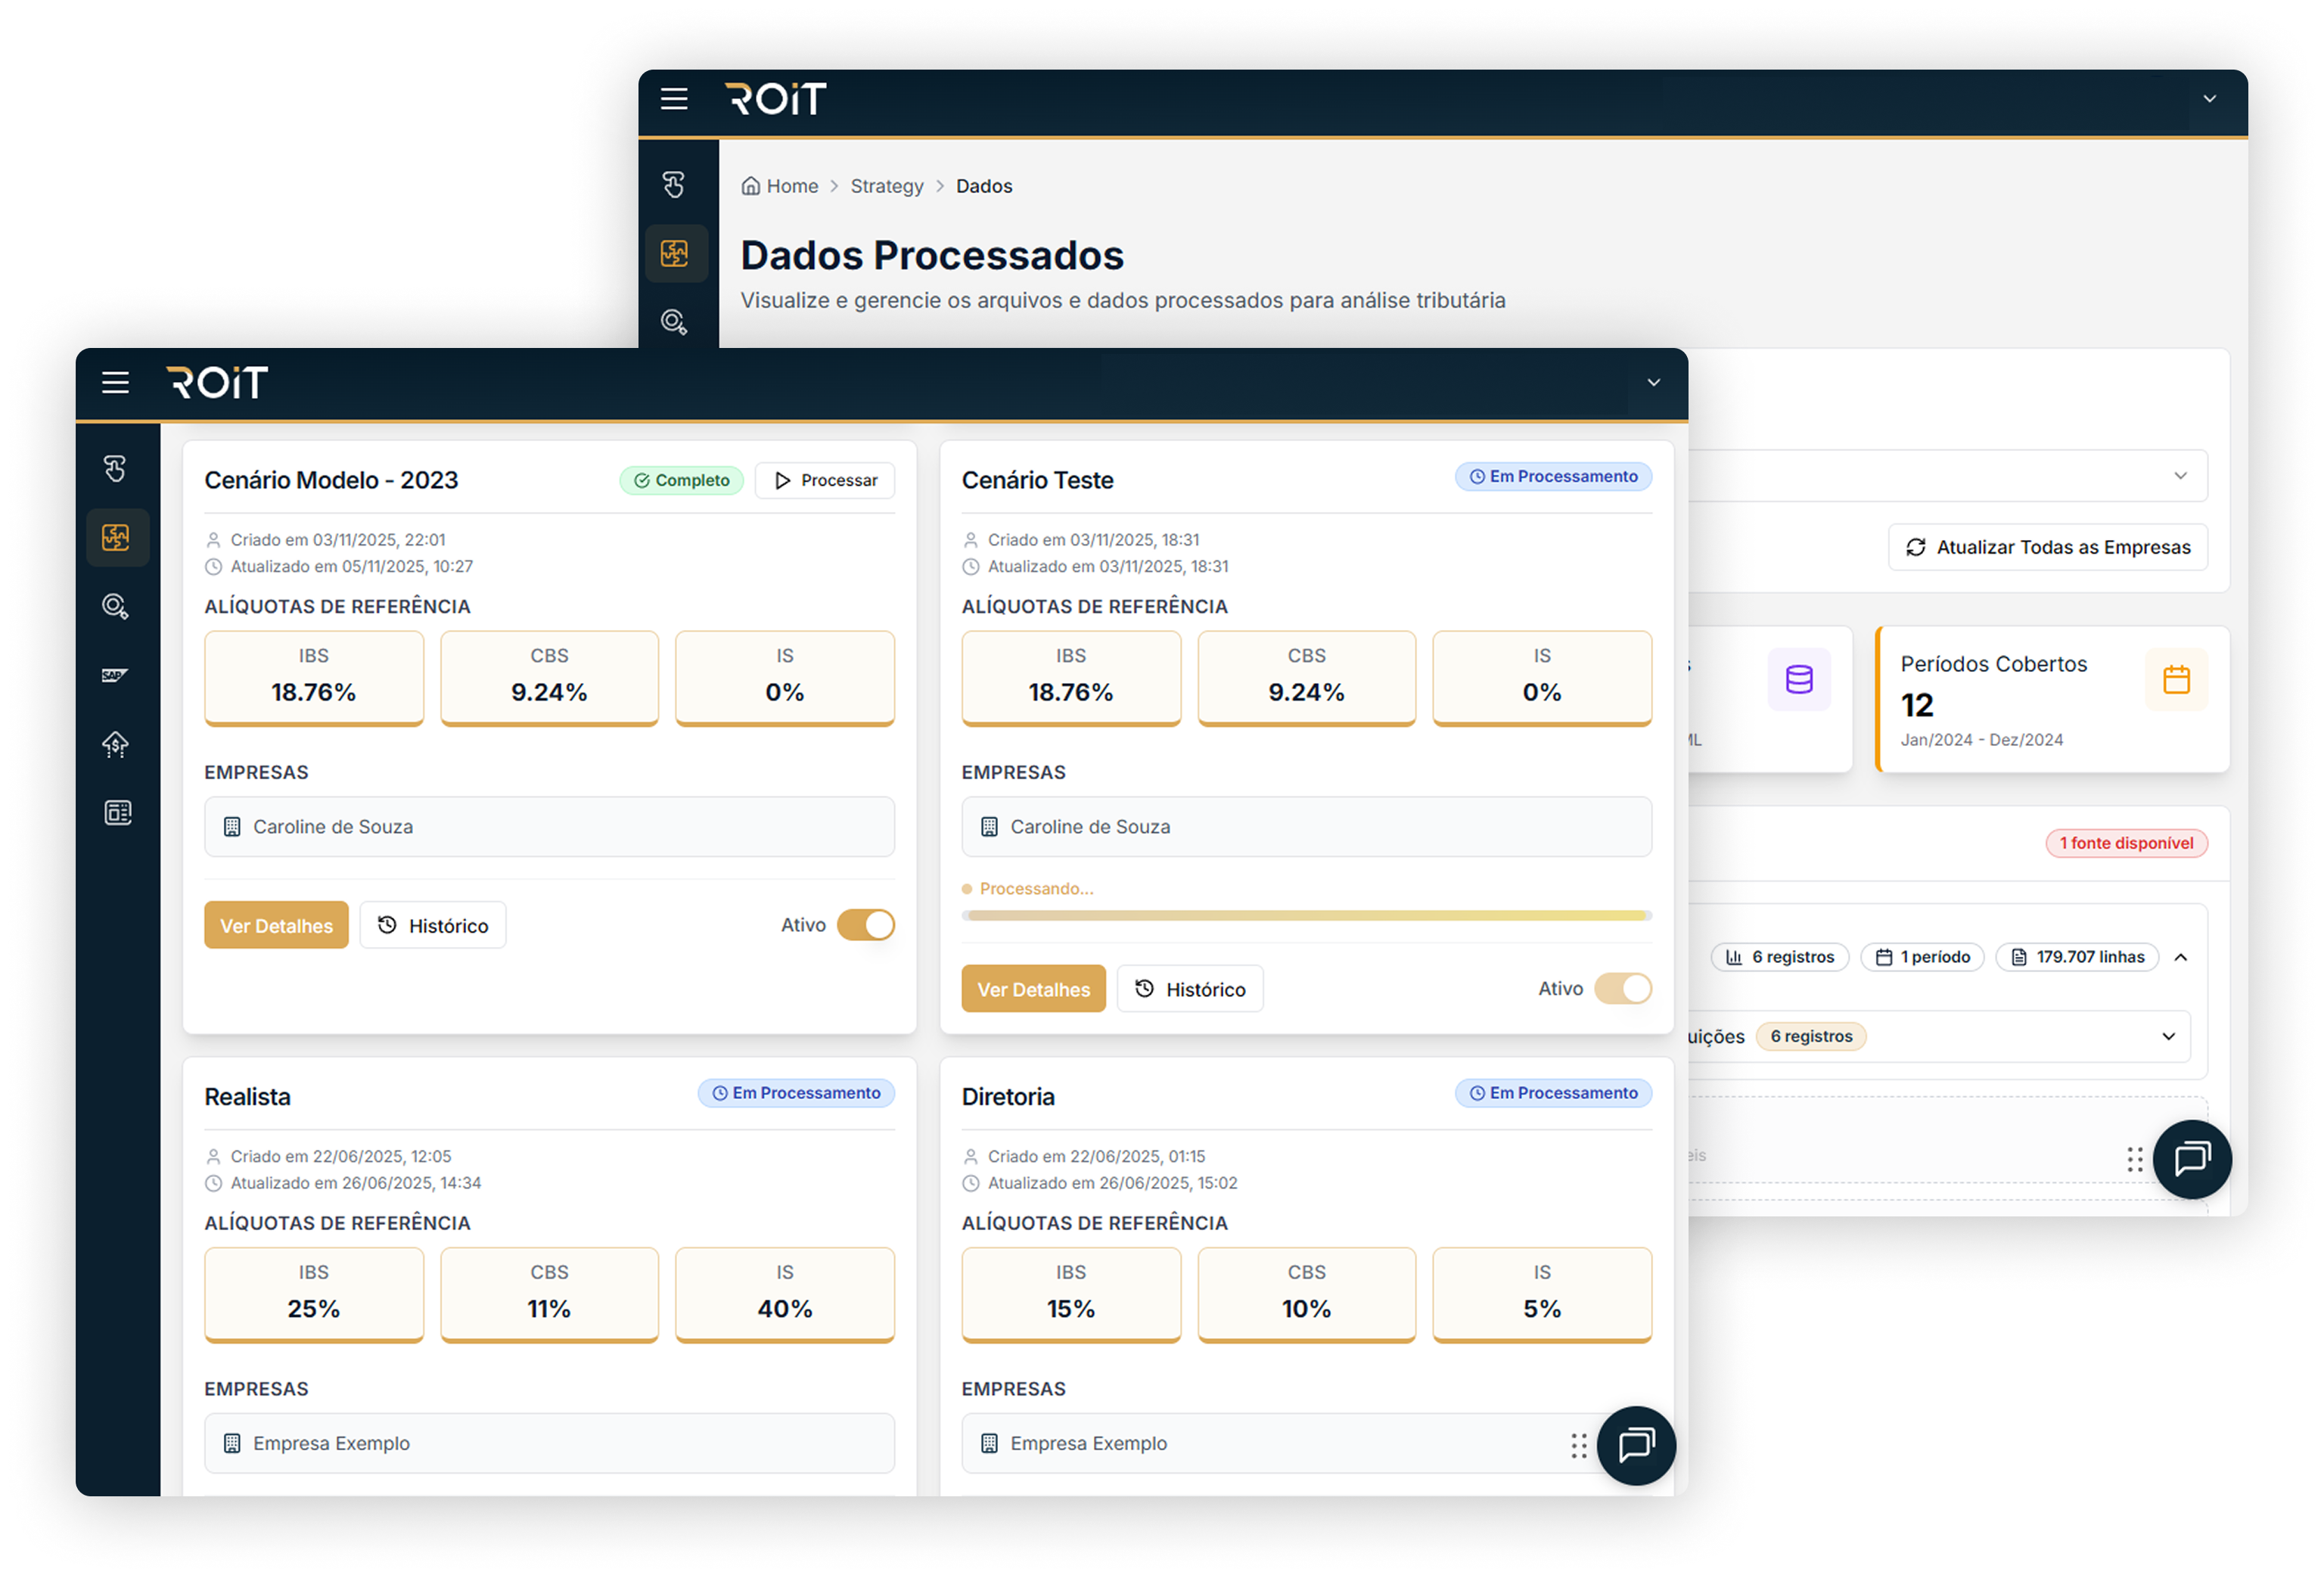Click Processar on Cenário Modelo - 2023
Screen dimensions: 2324x1578
(825, 480)
